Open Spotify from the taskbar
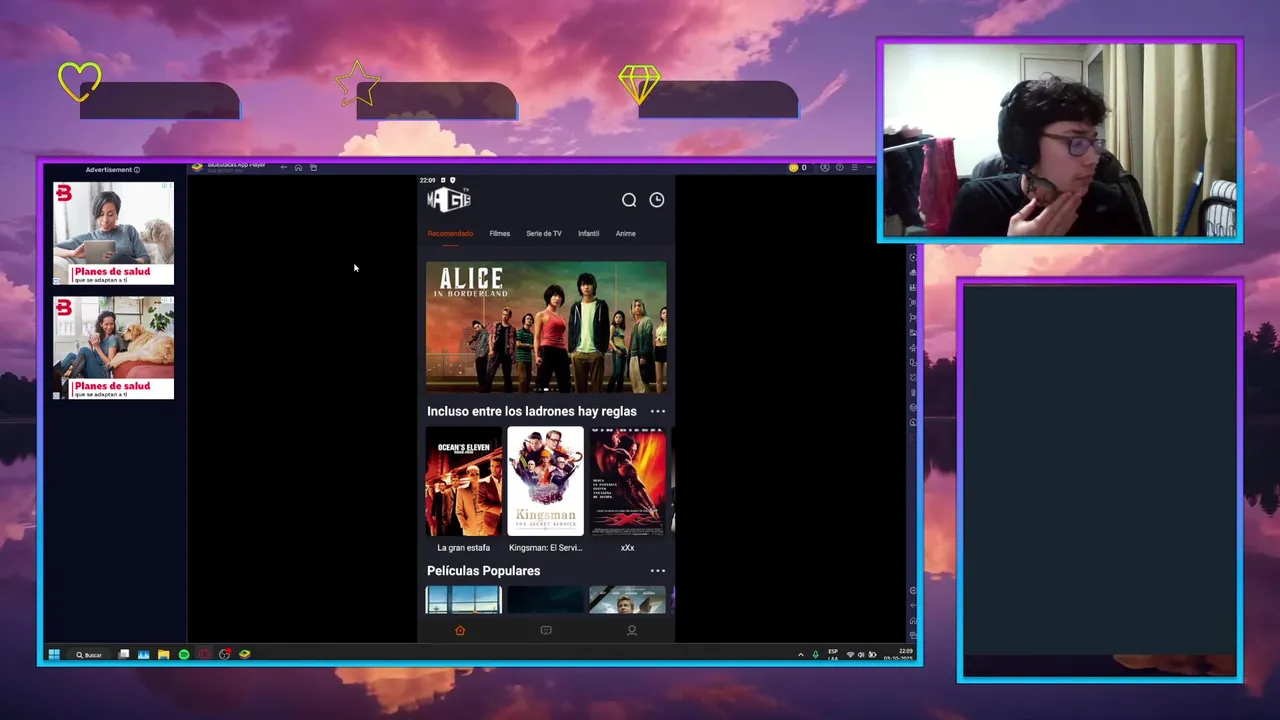Viewport: 1280px width, 720px height. pyautogui.click(x=184, y=654)
